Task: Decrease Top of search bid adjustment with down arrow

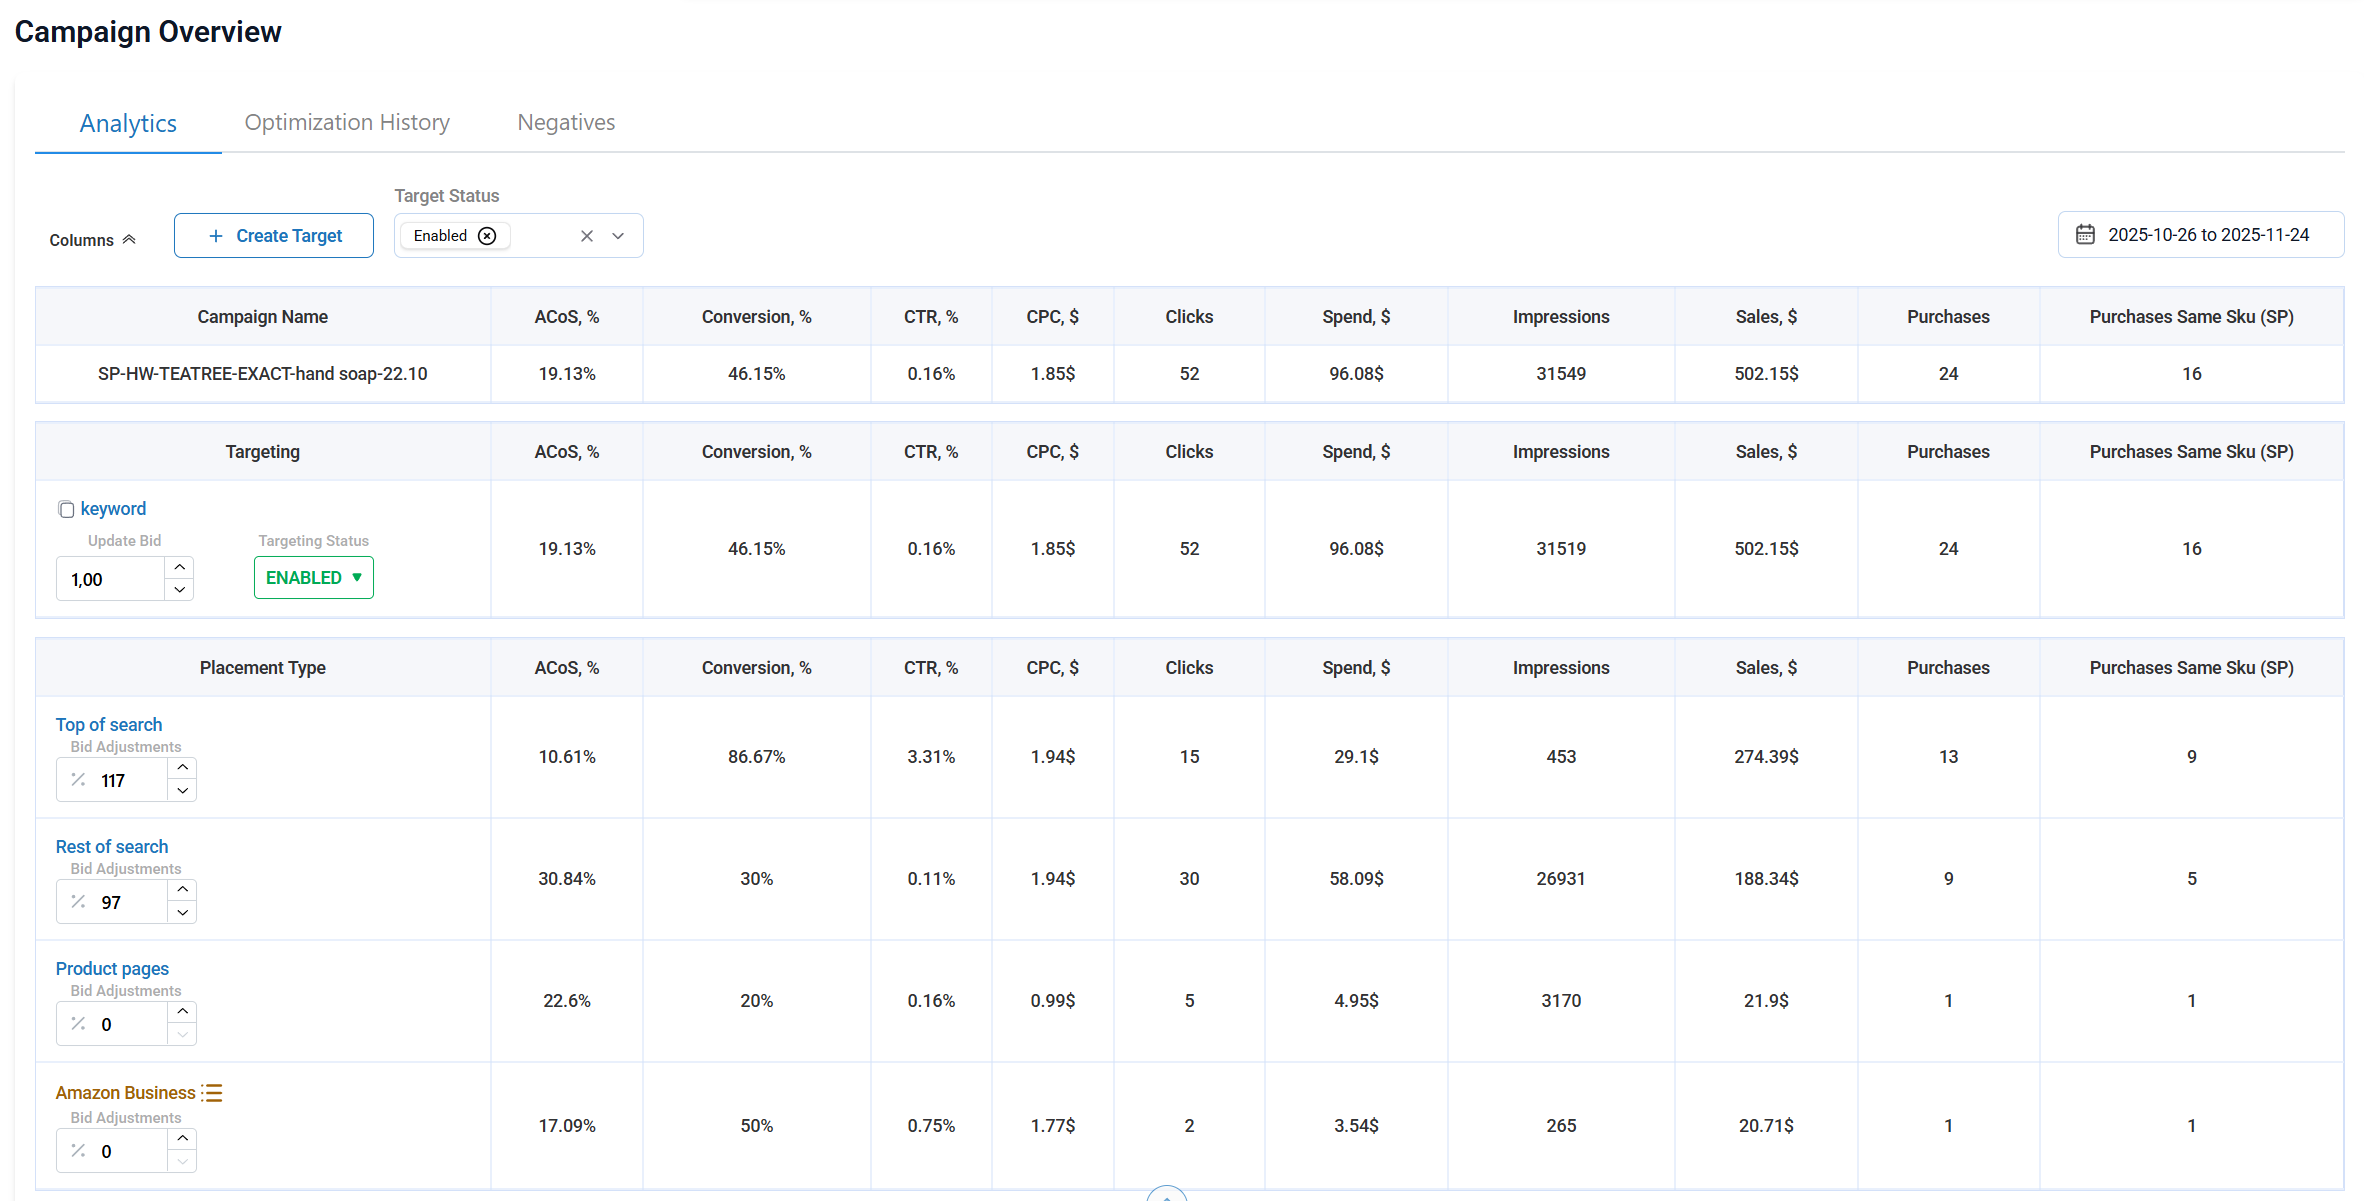Action: click(x=182, y=791)
